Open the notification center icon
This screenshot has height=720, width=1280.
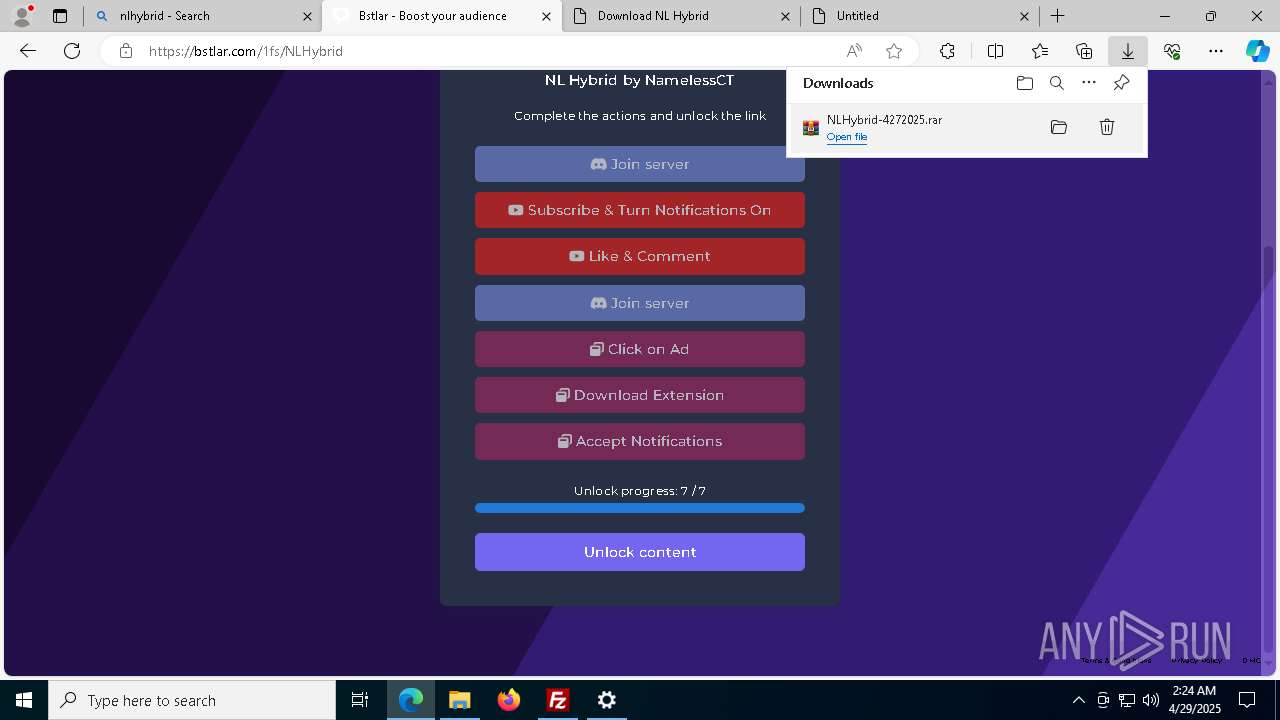(x=1247, y=700)
